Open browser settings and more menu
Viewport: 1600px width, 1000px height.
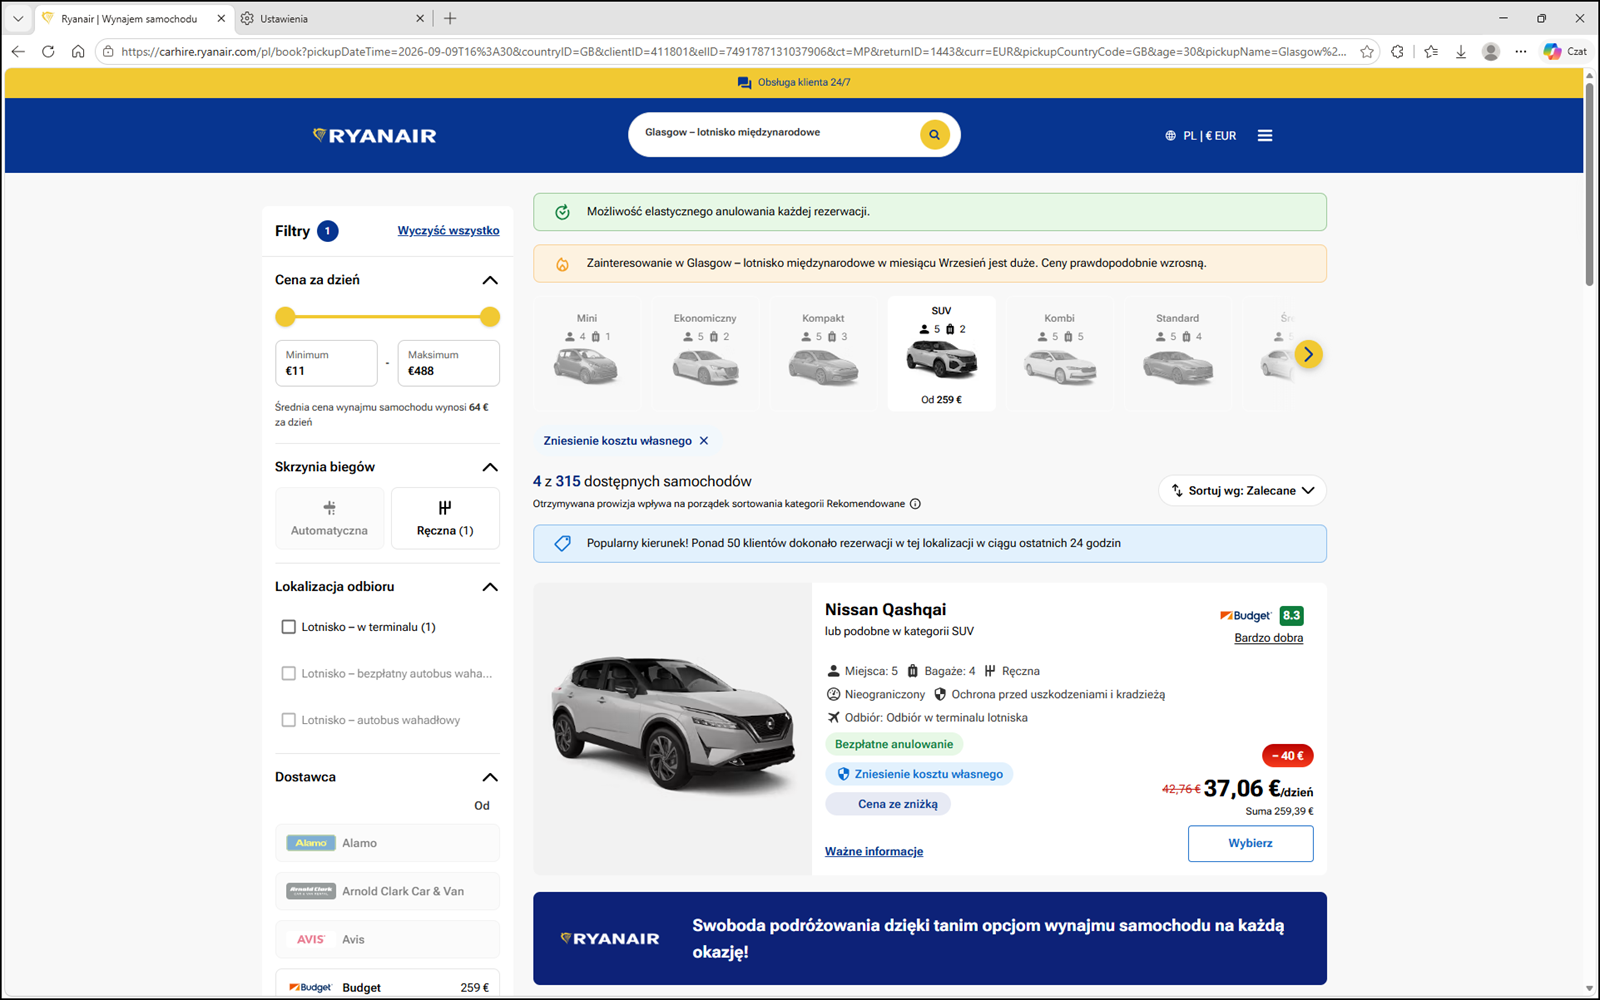(x=1521, y=51)
